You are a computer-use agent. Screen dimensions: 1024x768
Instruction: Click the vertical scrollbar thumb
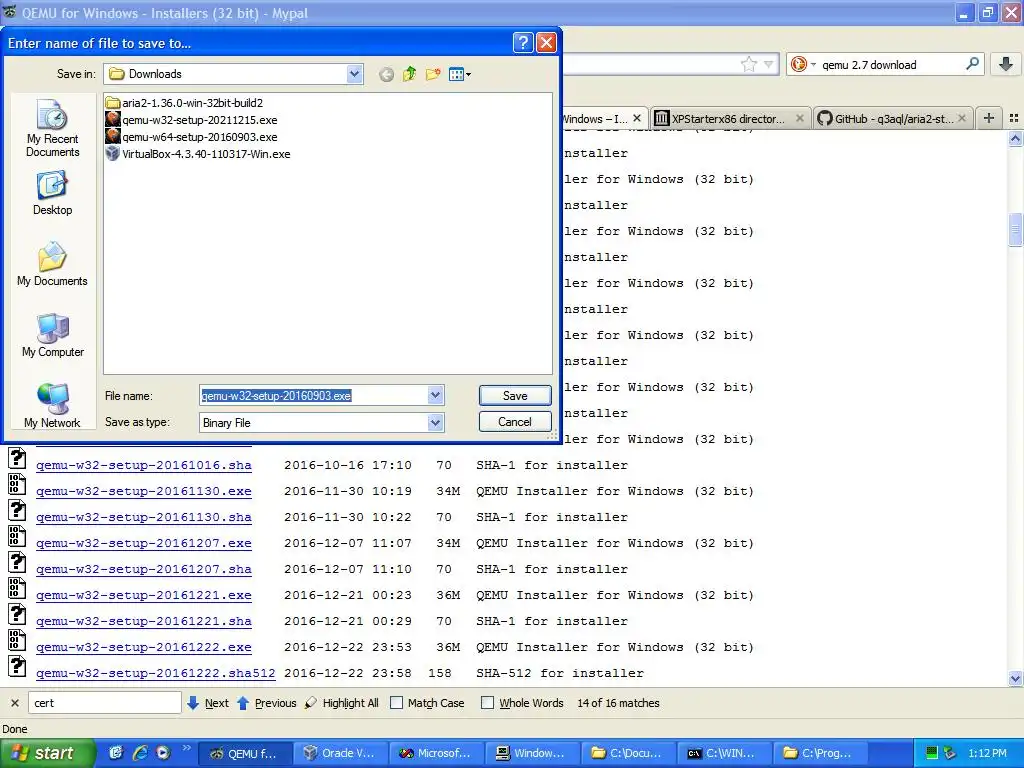(x=1015, y=230)
